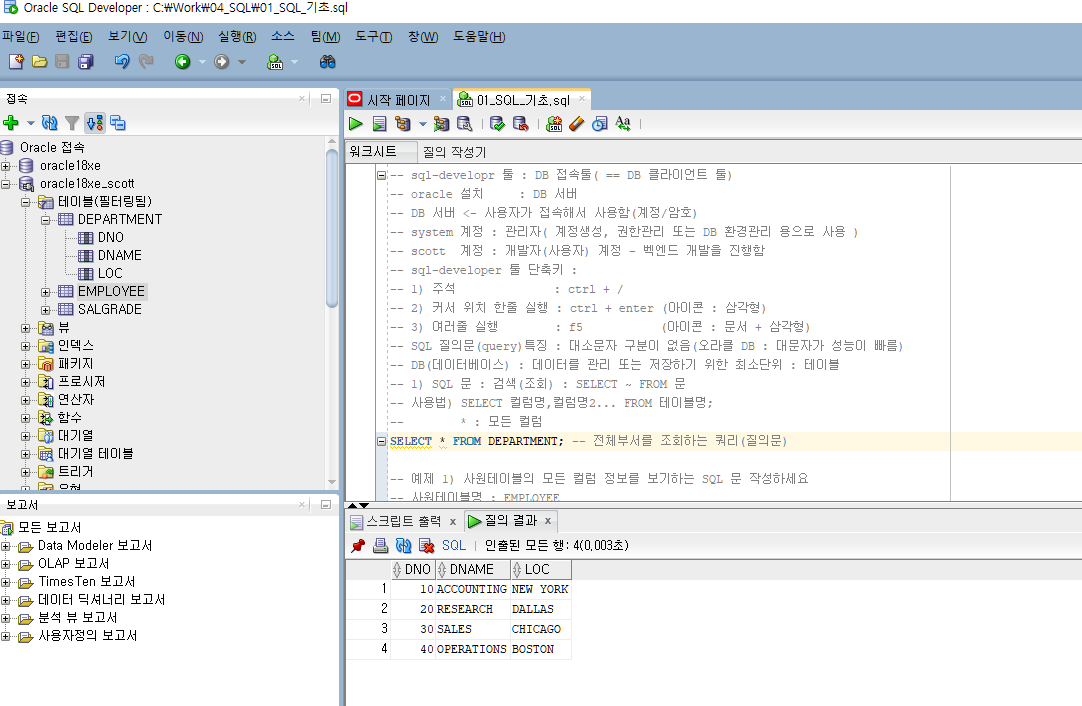Switch to the 스크립트 출력 tab

click(x=403, y=521)
